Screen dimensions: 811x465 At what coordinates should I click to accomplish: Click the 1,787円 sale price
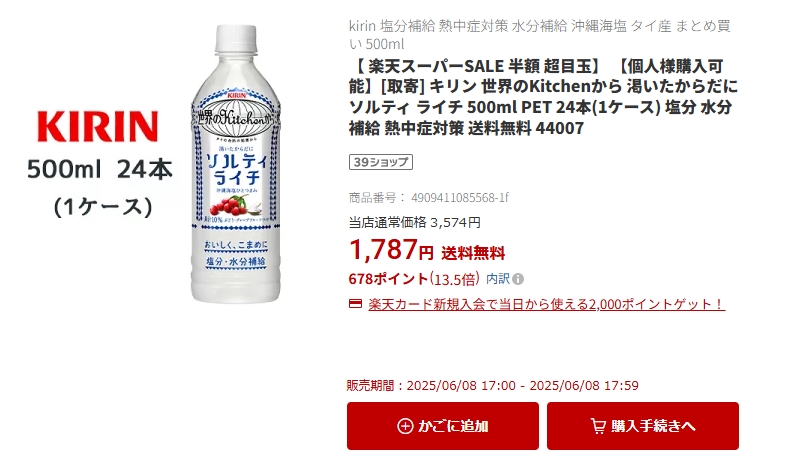[391, 249]
